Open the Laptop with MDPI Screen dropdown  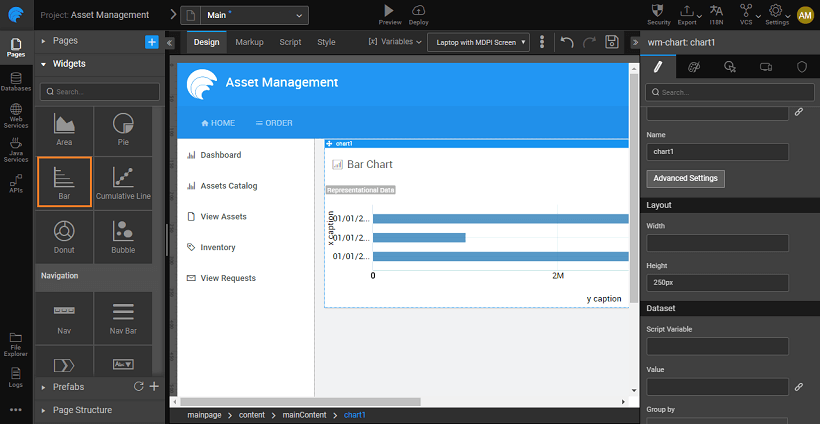pyautogui.click(x=478, y=42)
